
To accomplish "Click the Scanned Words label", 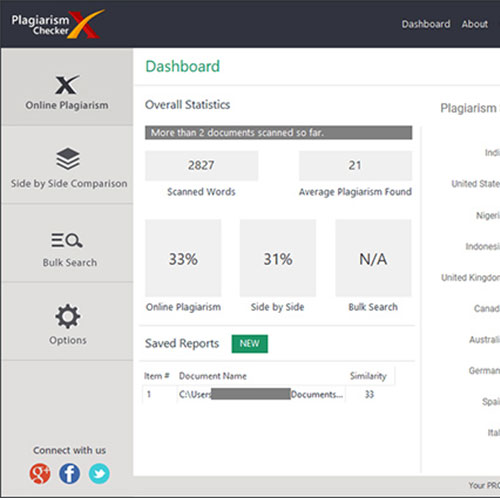I will tap(201, 192).
